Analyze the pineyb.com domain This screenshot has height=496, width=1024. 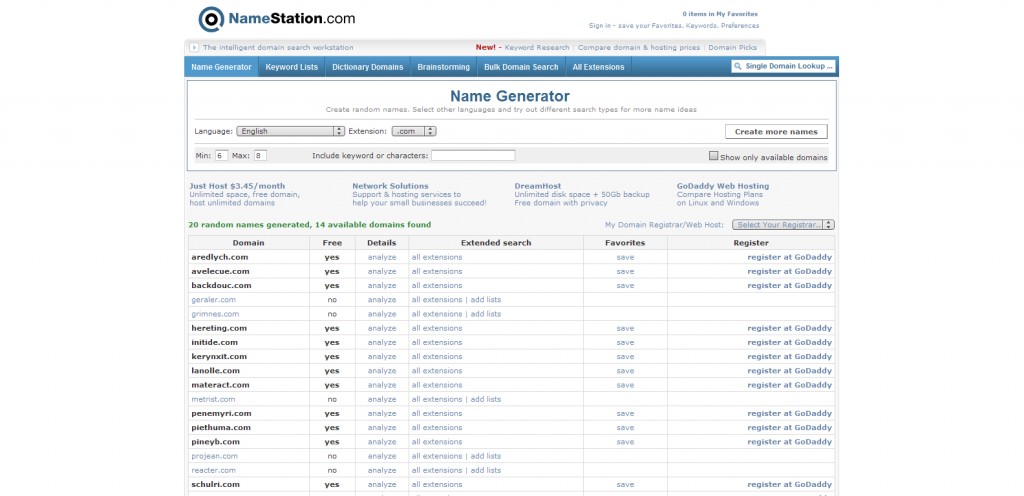point(382,442)
